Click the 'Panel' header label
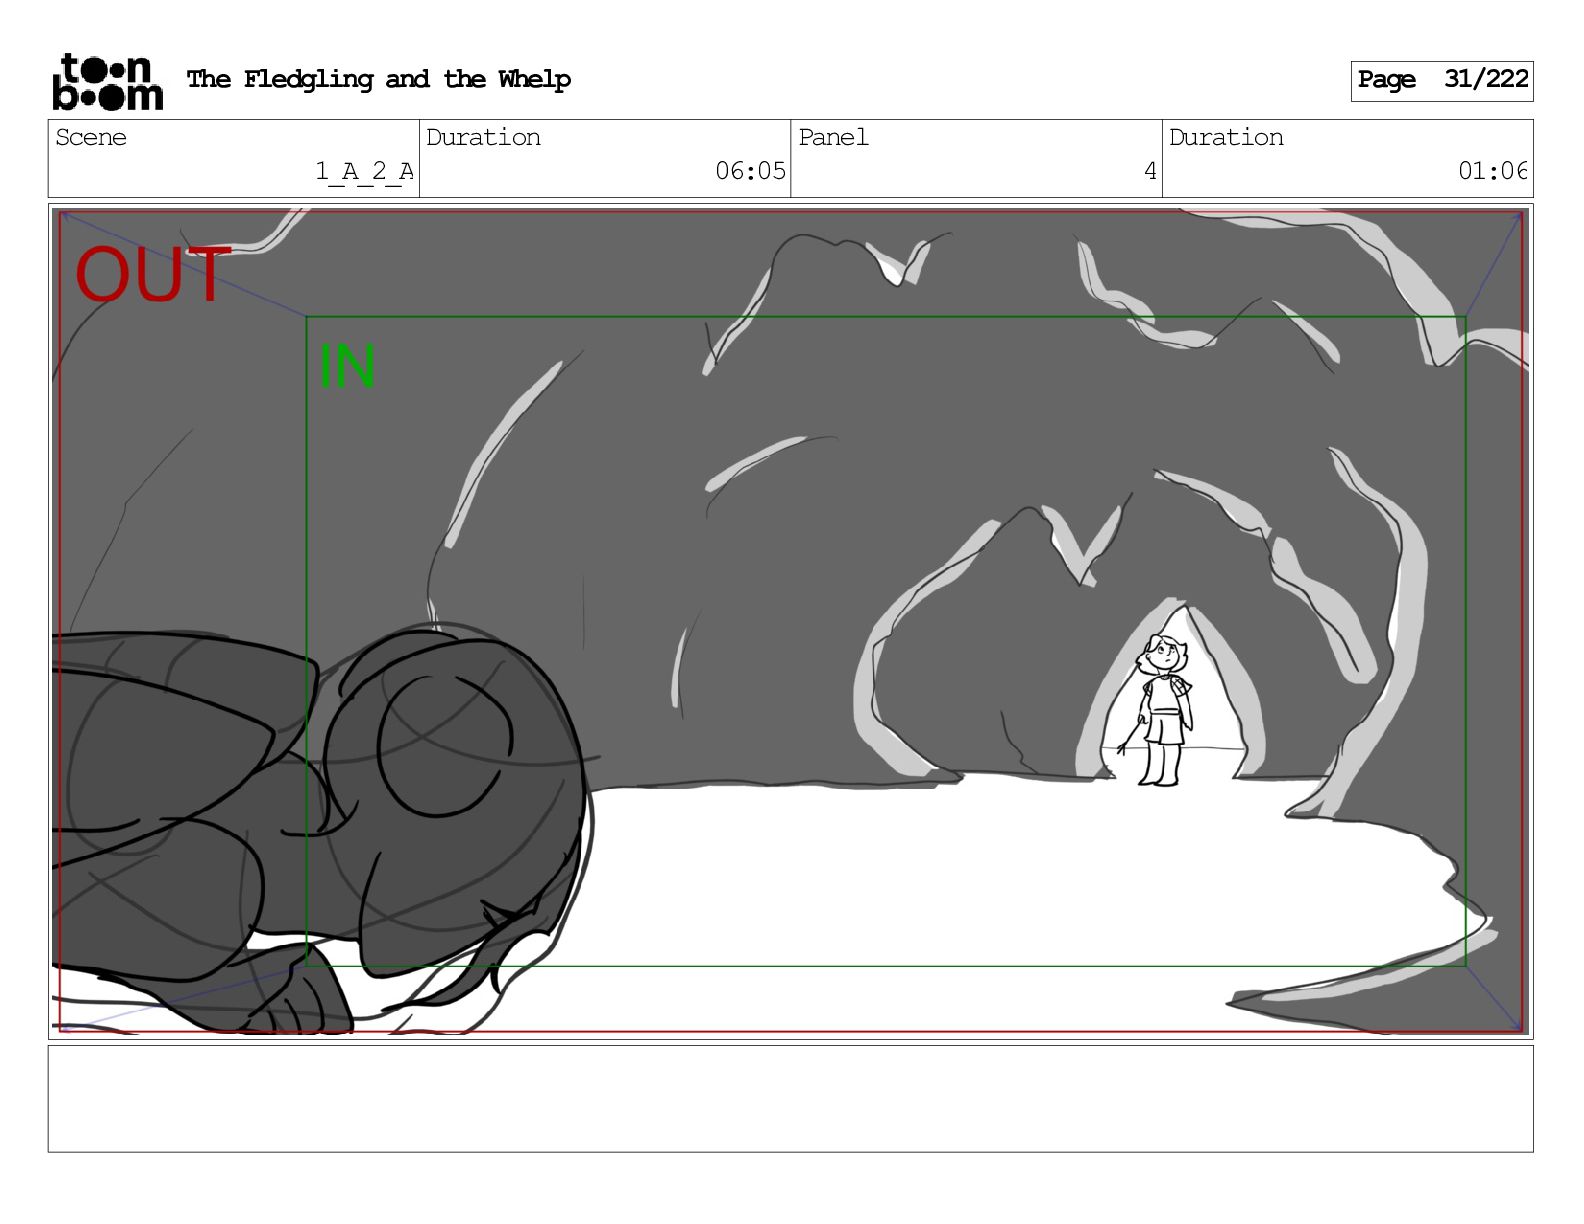Screen dimensions: 1584x1224 click(x=833, y=138)
